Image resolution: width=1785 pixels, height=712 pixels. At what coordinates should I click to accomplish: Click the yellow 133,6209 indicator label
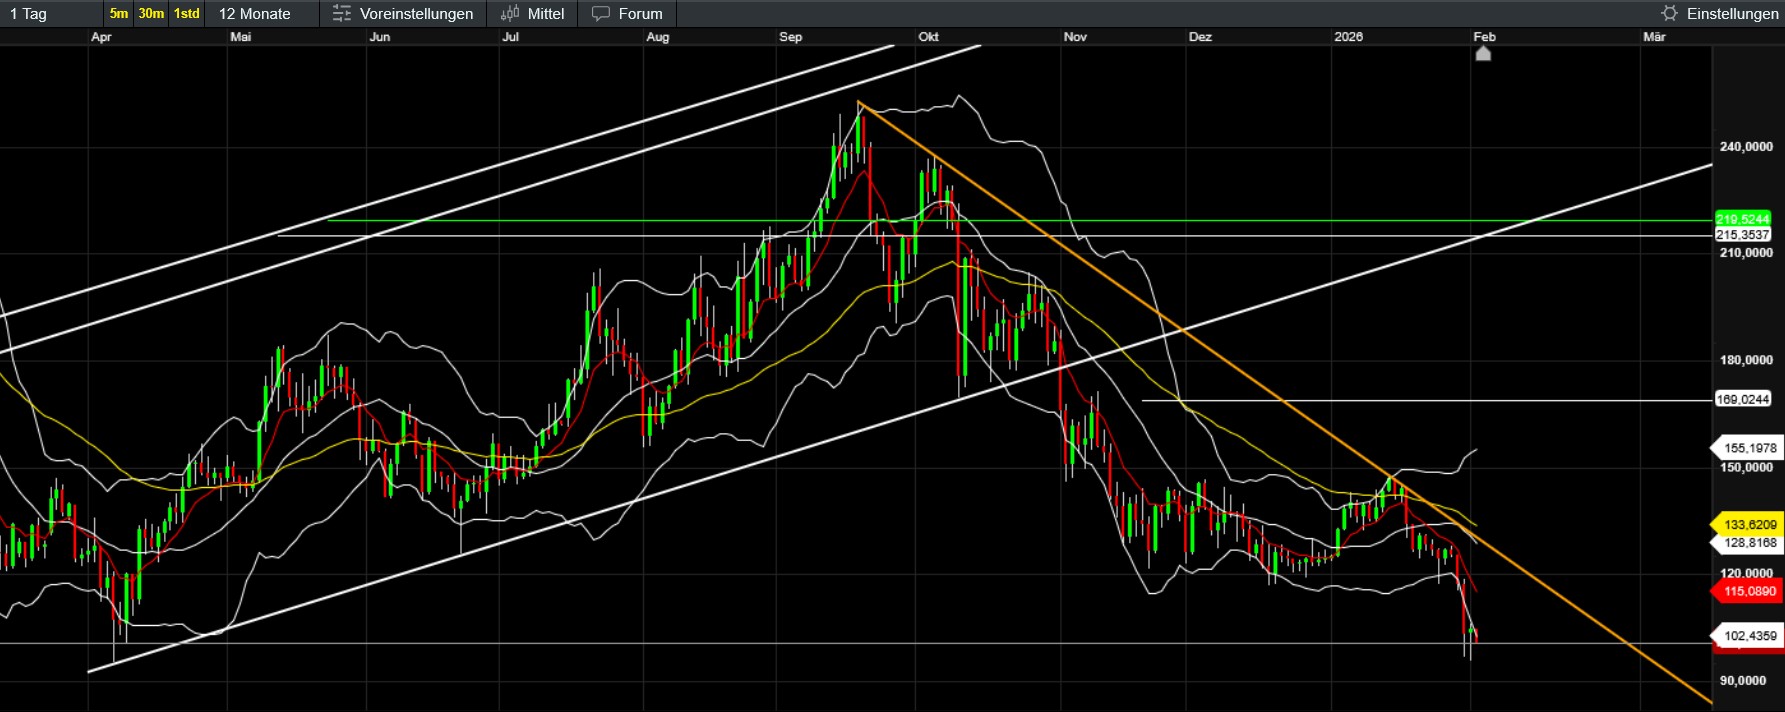[1749, 524]
